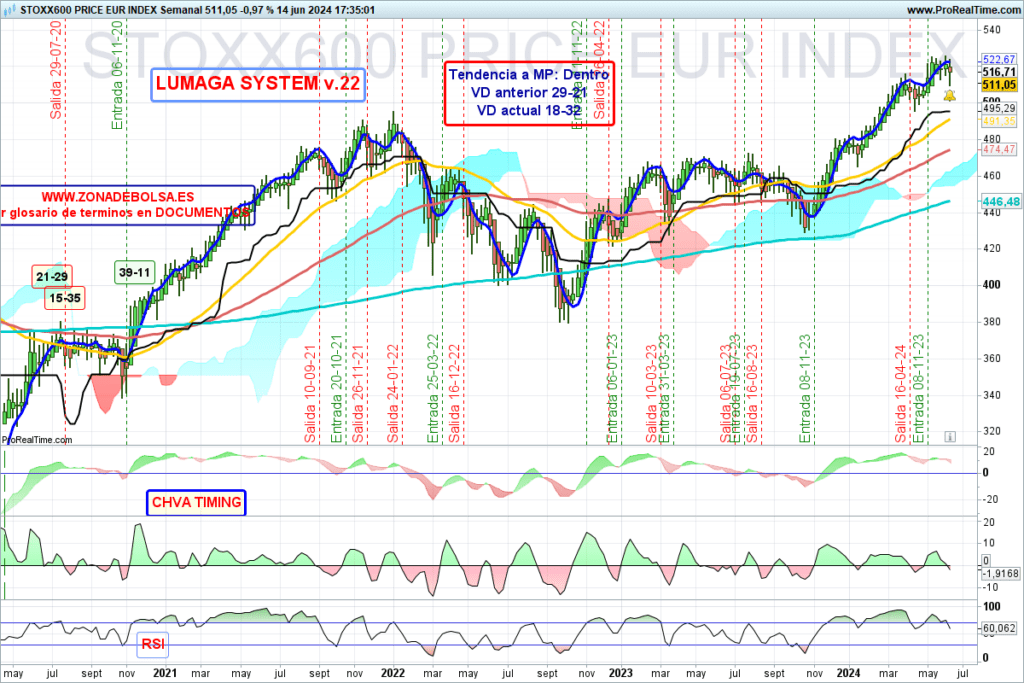Select the Tendencia a MP: Dentro text box
1024x683 pixels.
pos(529,93)
